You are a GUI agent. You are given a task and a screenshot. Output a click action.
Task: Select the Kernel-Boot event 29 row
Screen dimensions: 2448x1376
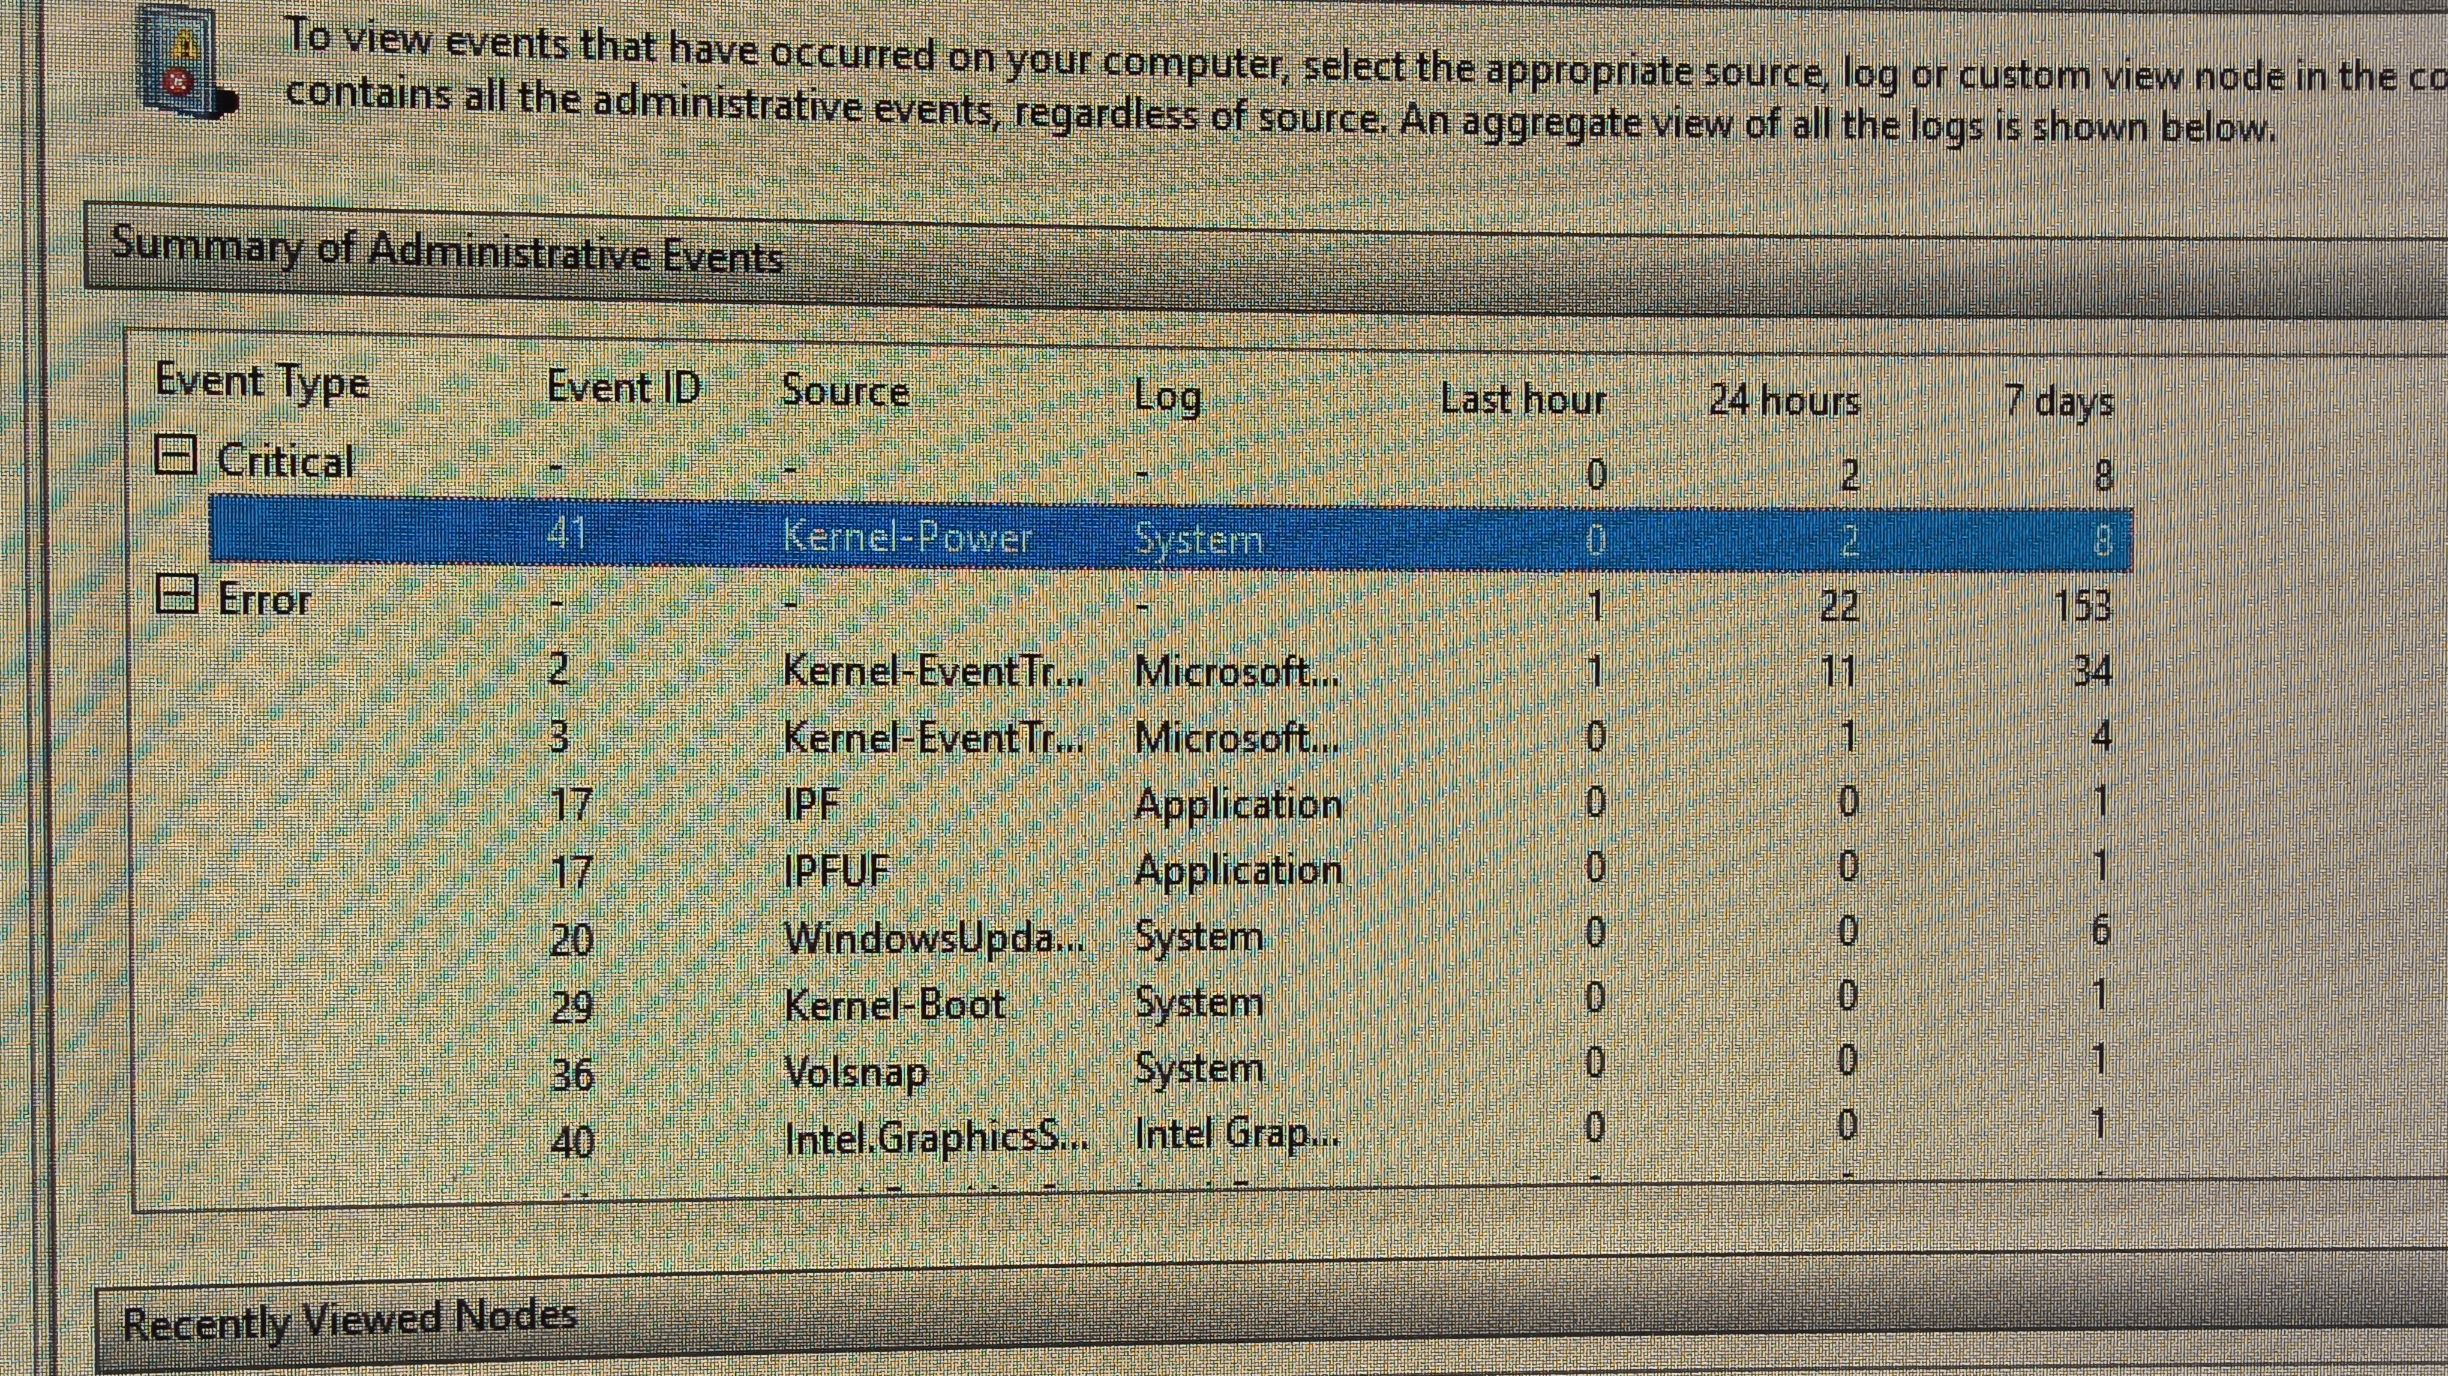pyautogui.click(x=894, y=1004)
